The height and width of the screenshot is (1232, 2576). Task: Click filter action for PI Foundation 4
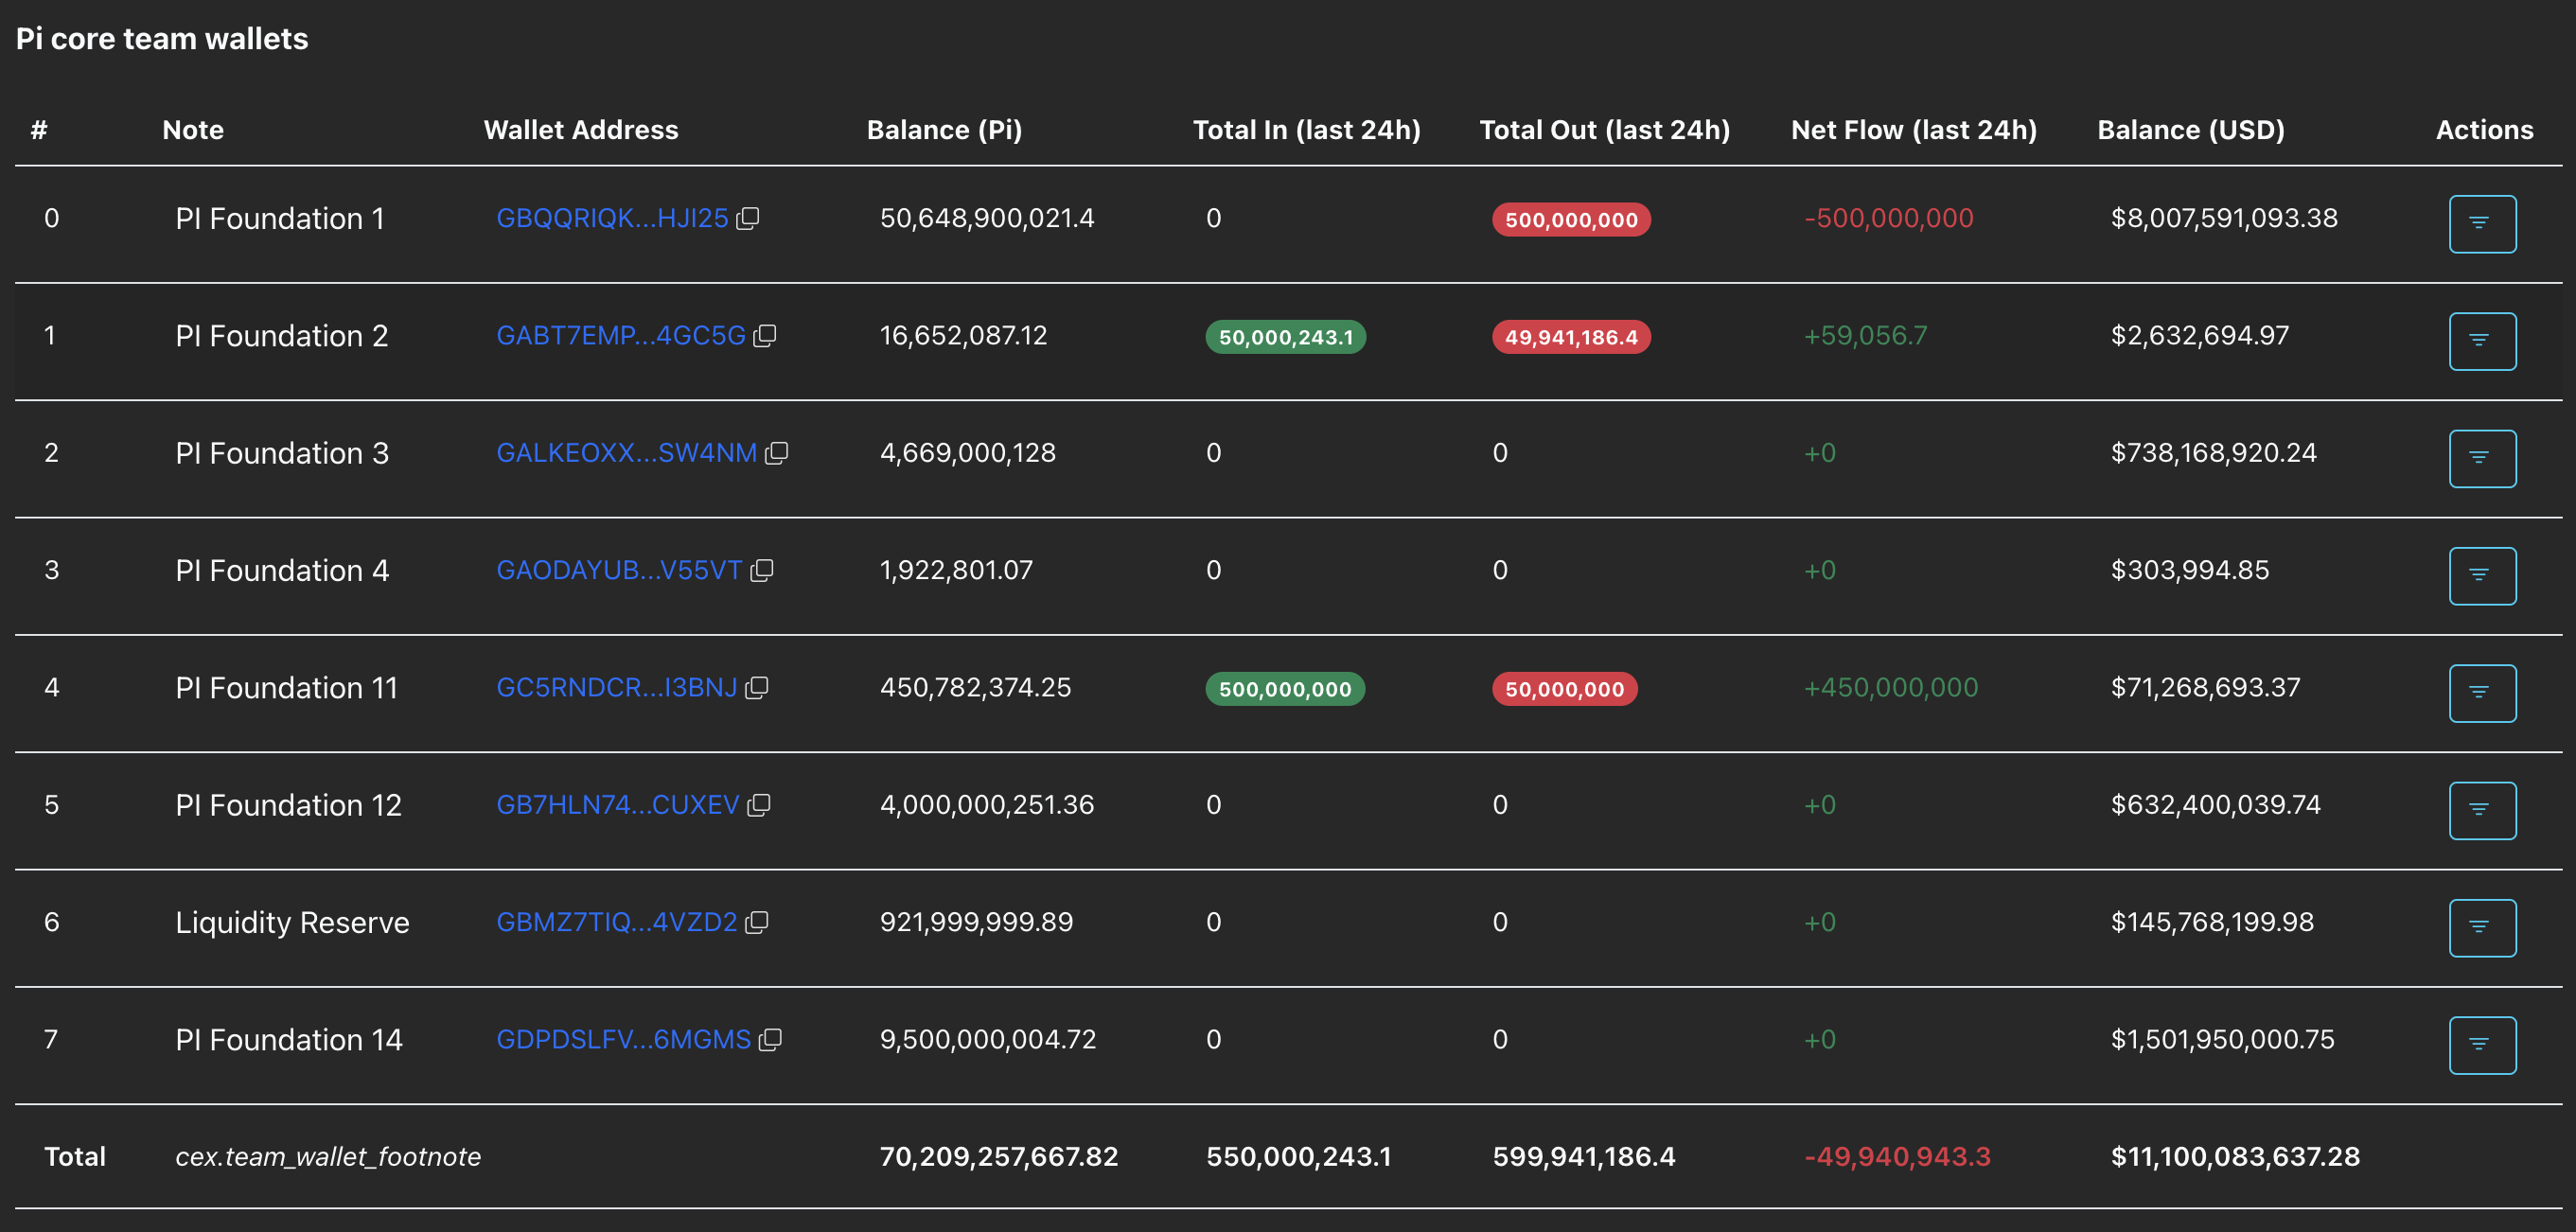pos(2481,576)
